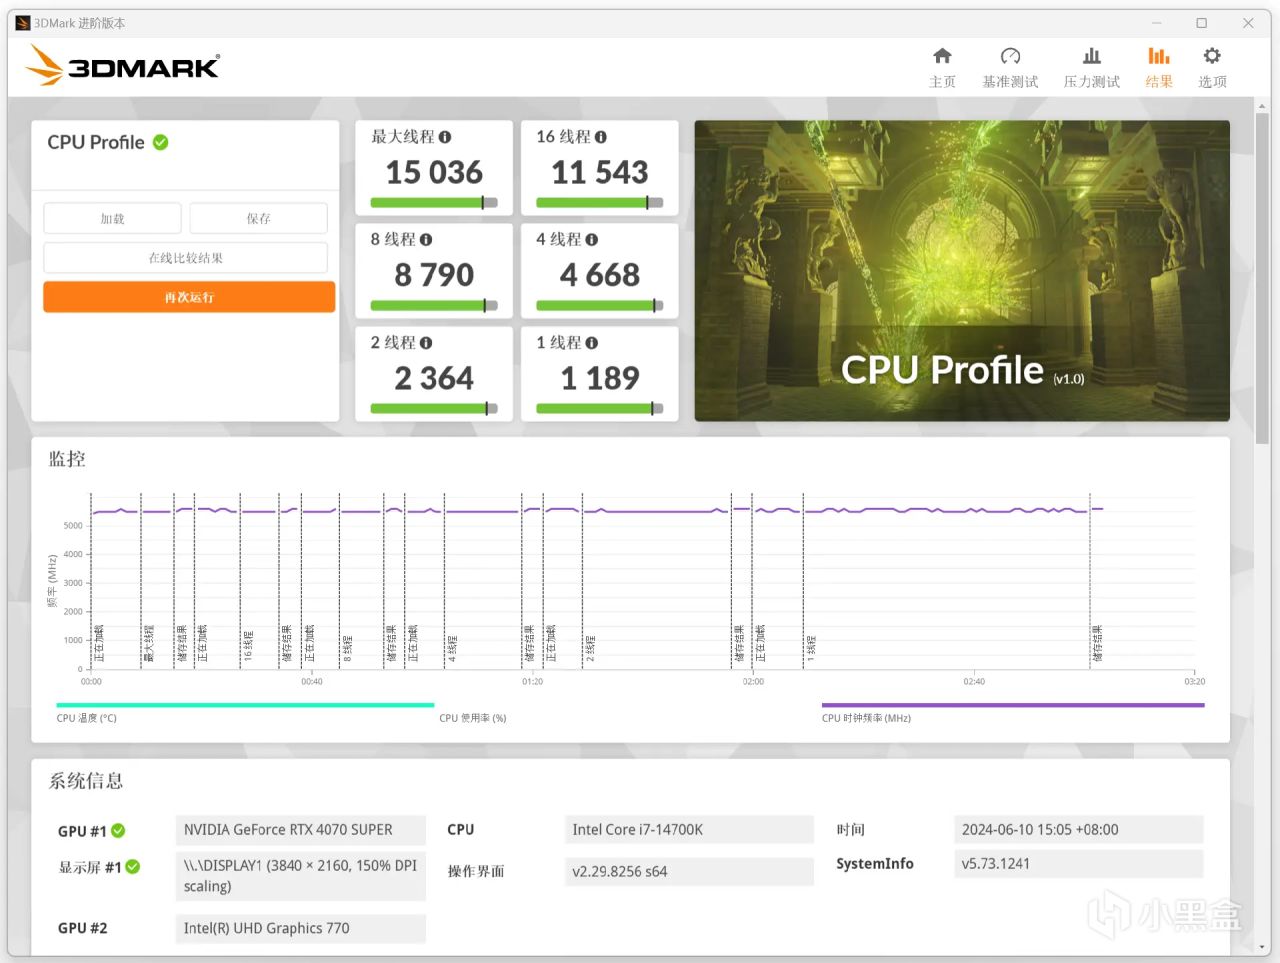The image size is (1280, 963).
Task: Click the 4 668 score value
Action: tap(600, 275)
